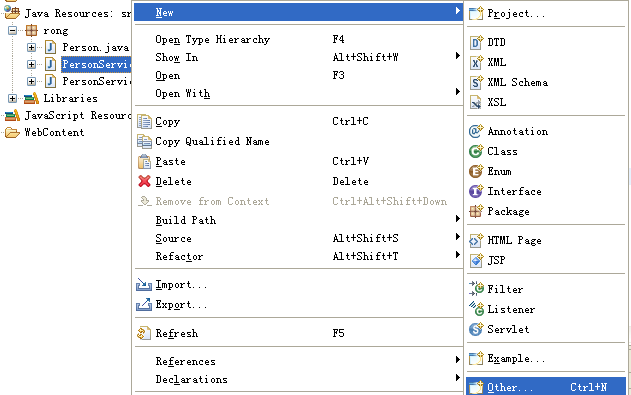
Task: Choose the new Annotation icon
Action: pos(476,131)
